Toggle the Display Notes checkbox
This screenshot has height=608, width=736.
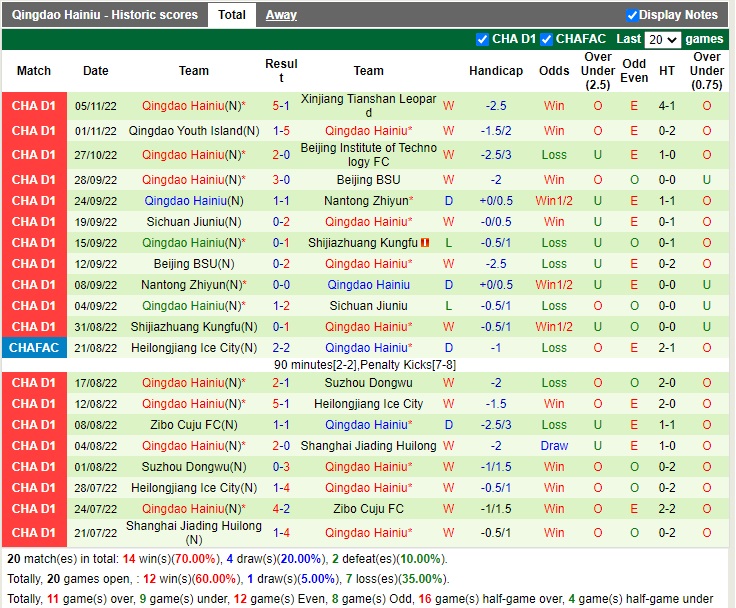[632, 15]
